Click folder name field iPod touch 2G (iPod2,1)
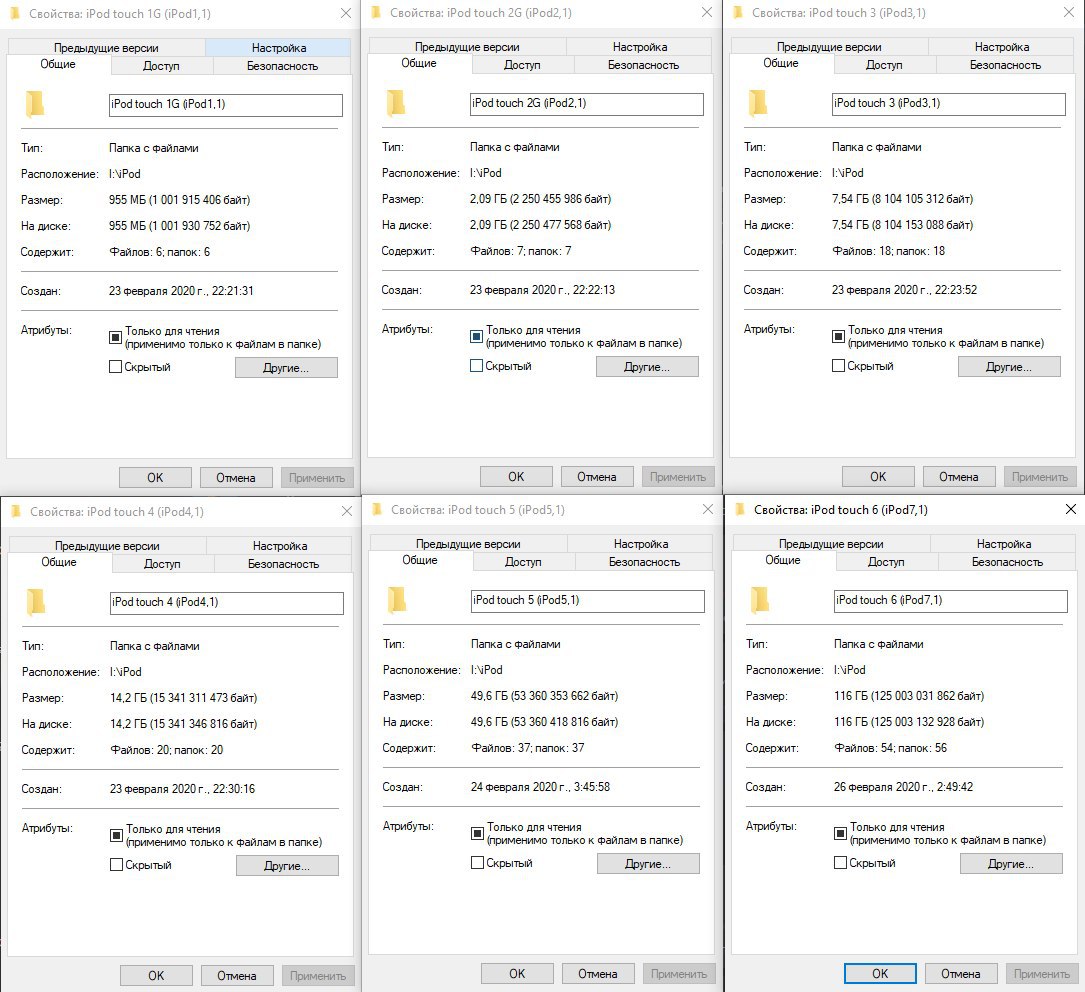 (x=587, y=104)
